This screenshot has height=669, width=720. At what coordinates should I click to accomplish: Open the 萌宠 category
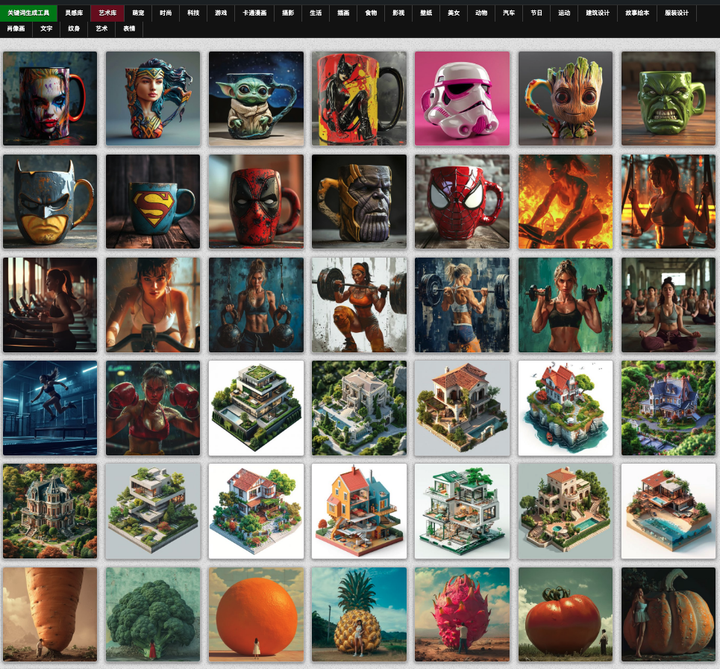(138, 13)
